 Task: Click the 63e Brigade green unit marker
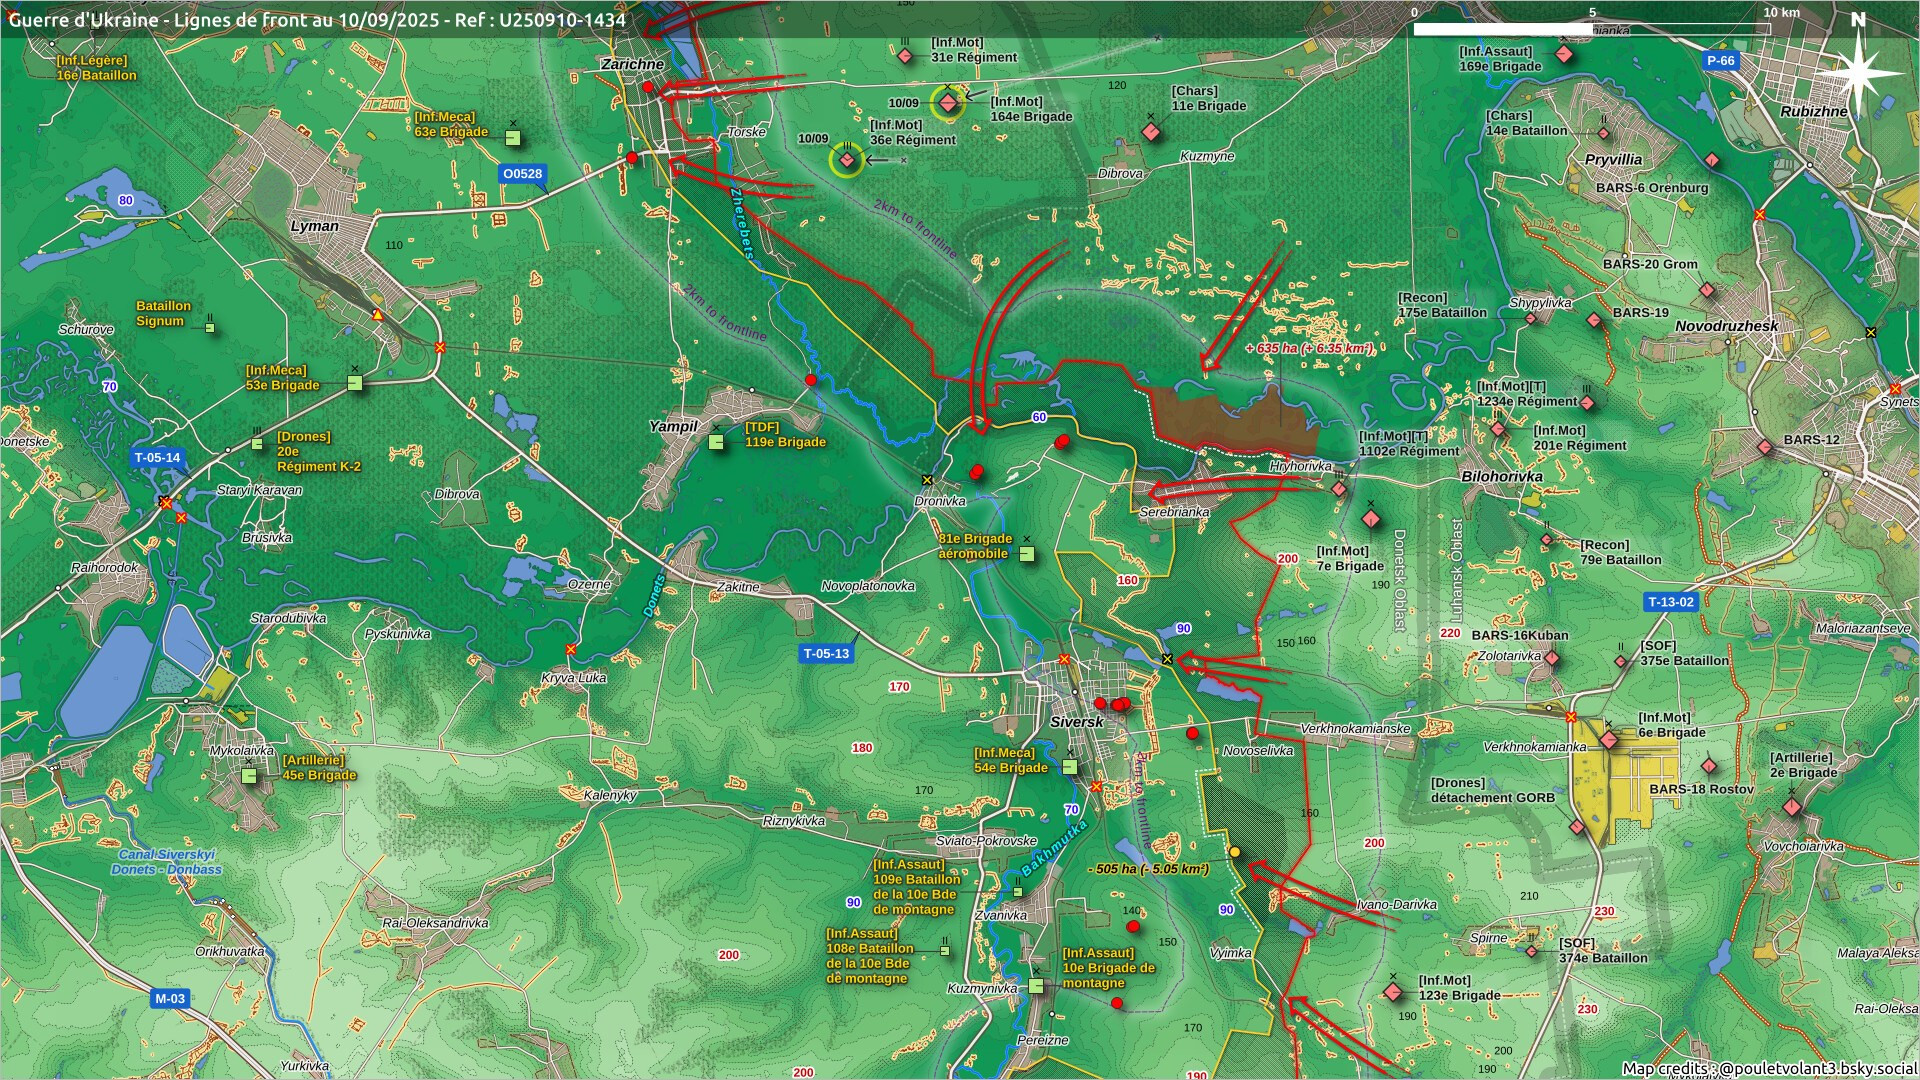click(x=513, y=138)
